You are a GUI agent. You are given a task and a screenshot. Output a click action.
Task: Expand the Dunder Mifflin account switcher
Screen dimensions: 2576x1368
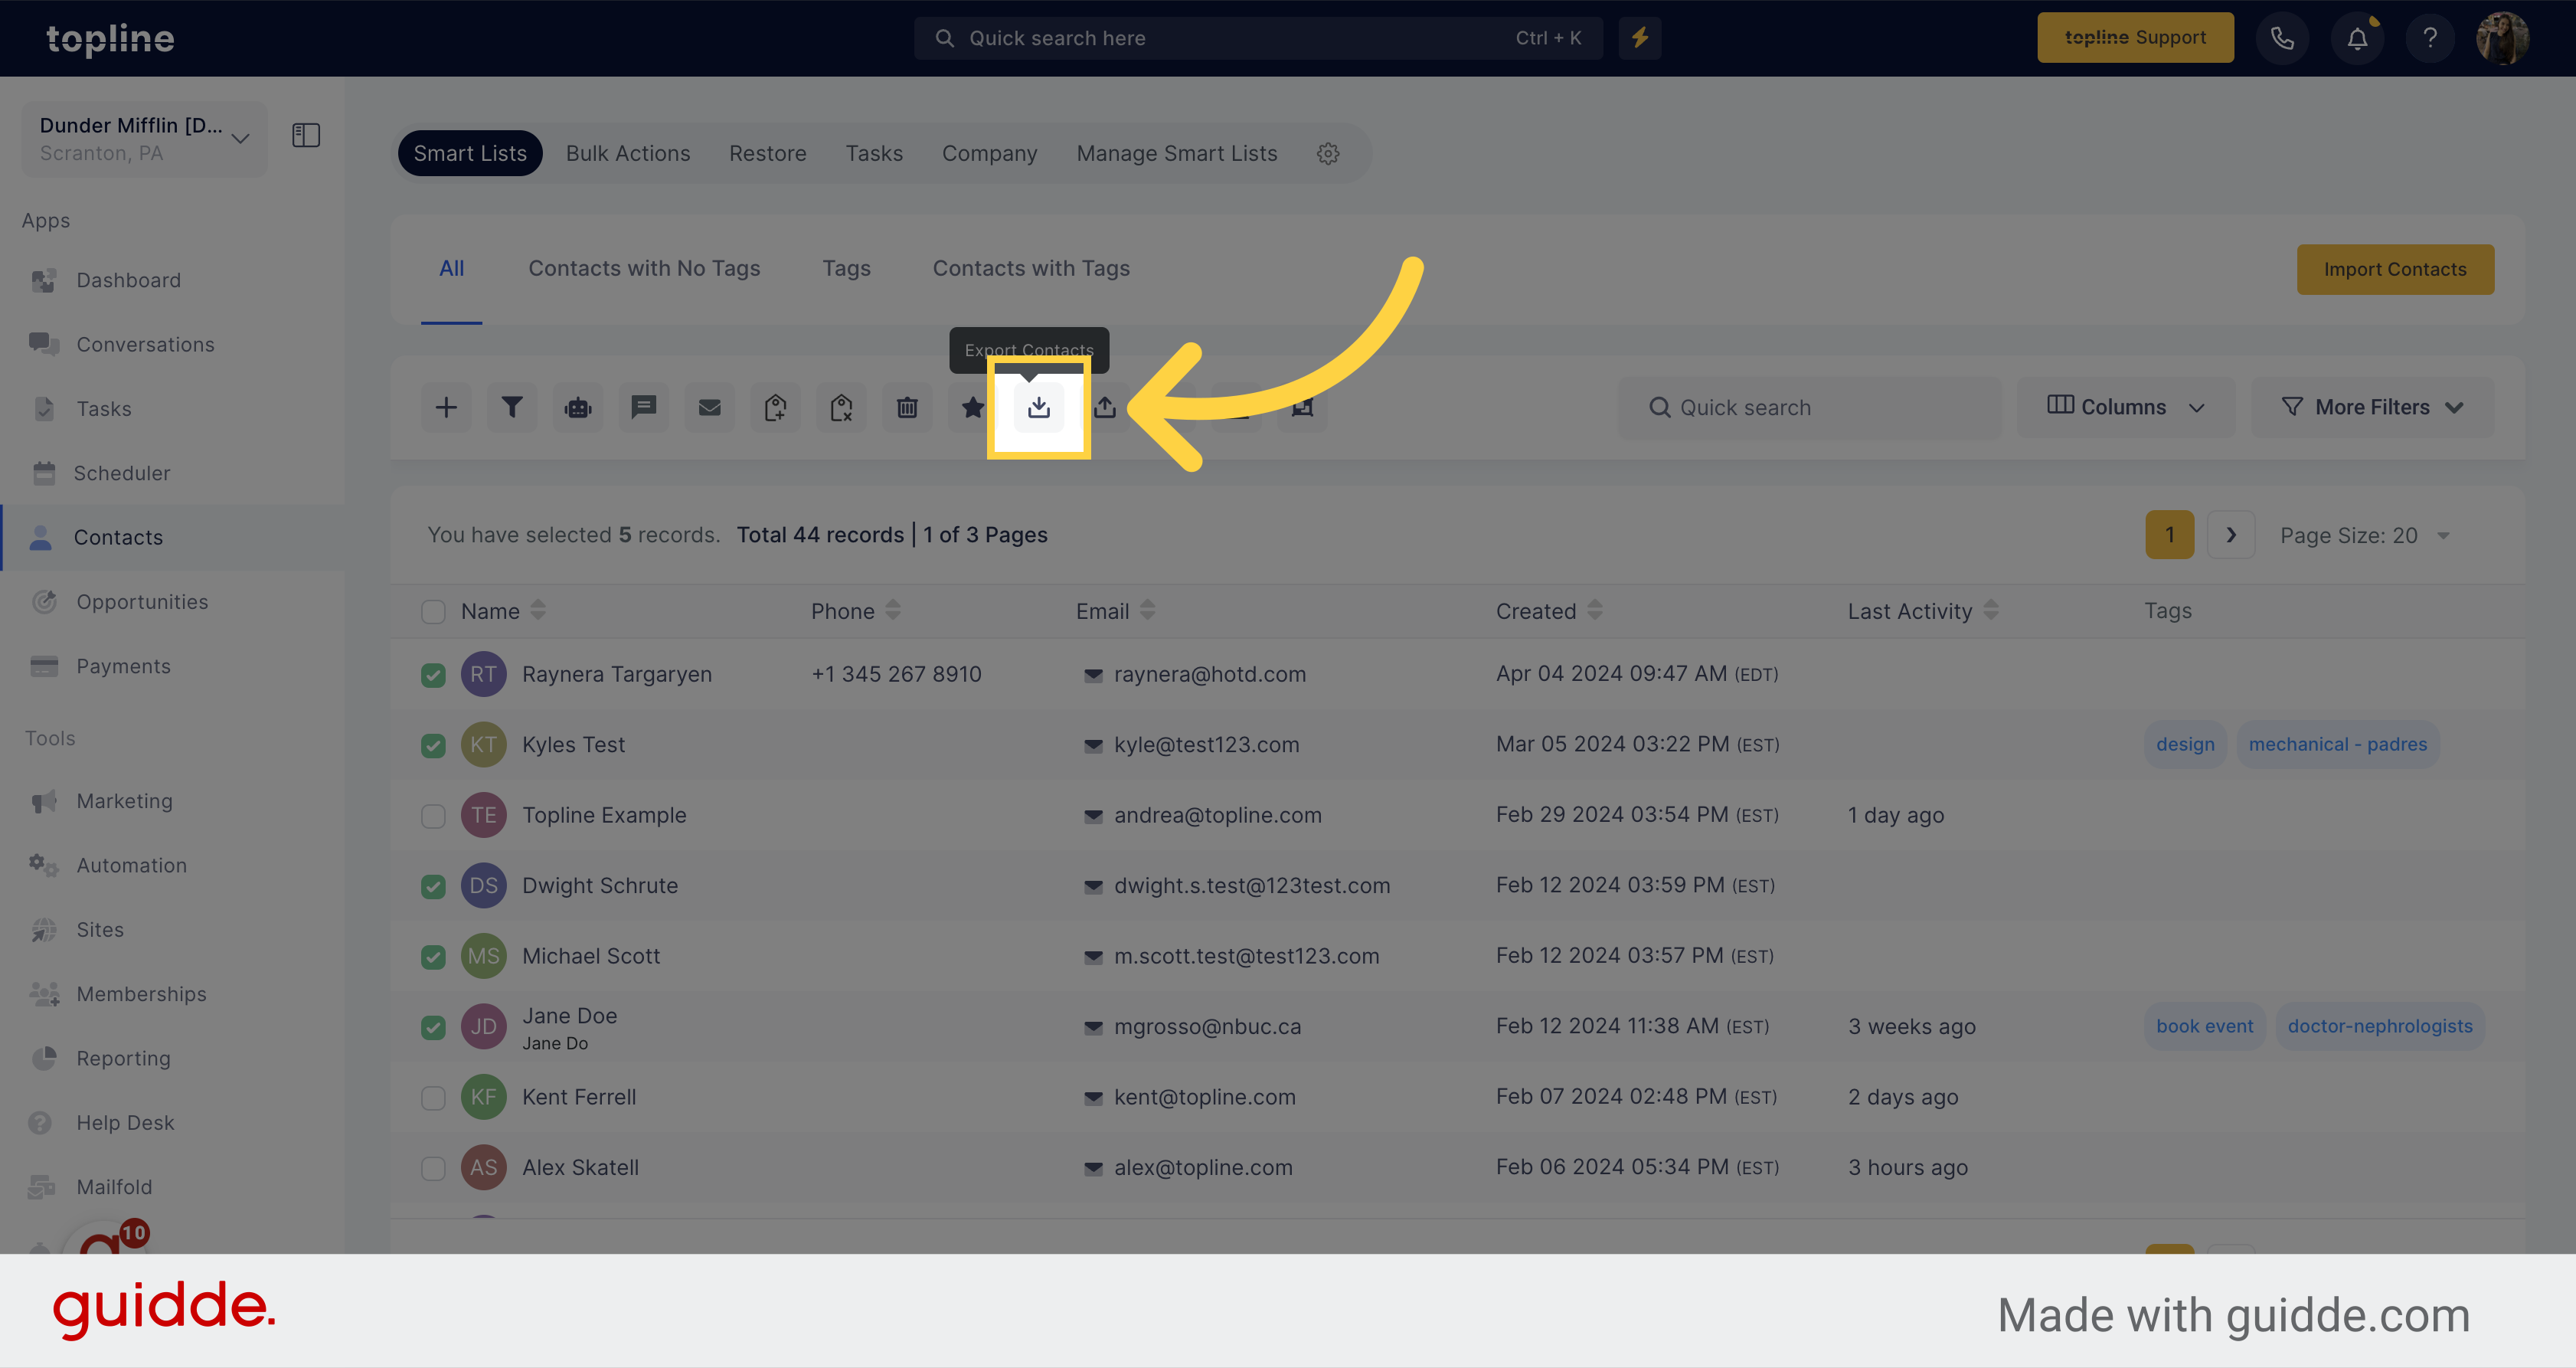point(145,138)
